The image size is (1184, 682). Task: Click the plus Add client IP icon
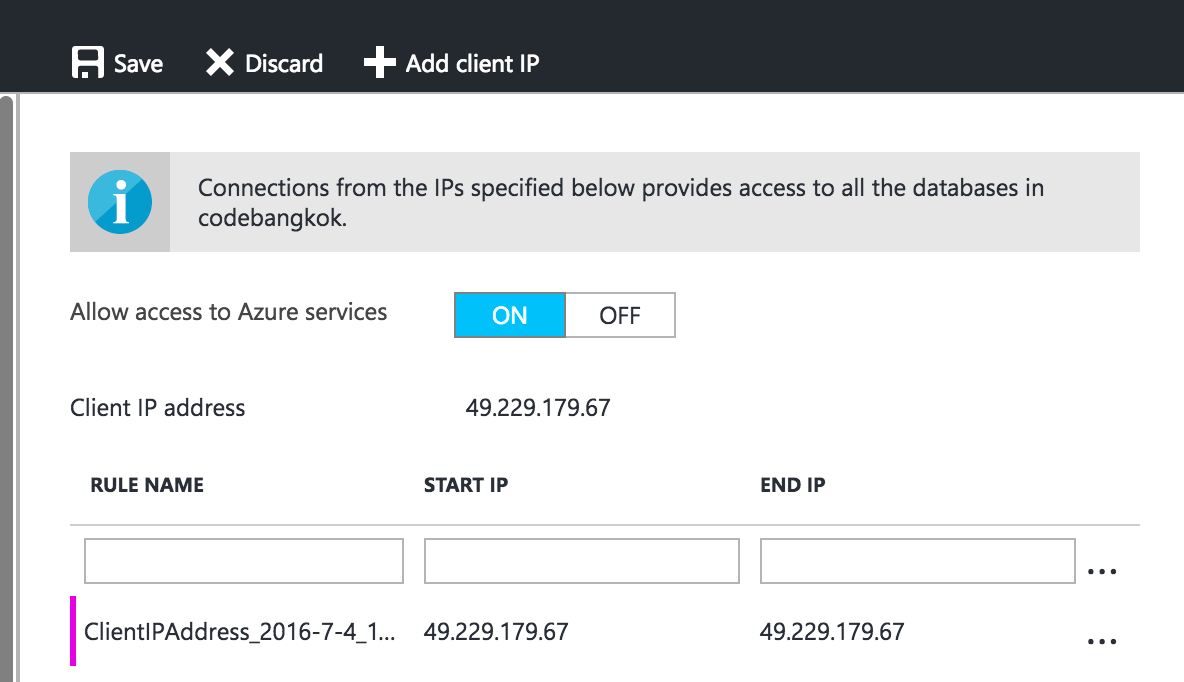378,62
